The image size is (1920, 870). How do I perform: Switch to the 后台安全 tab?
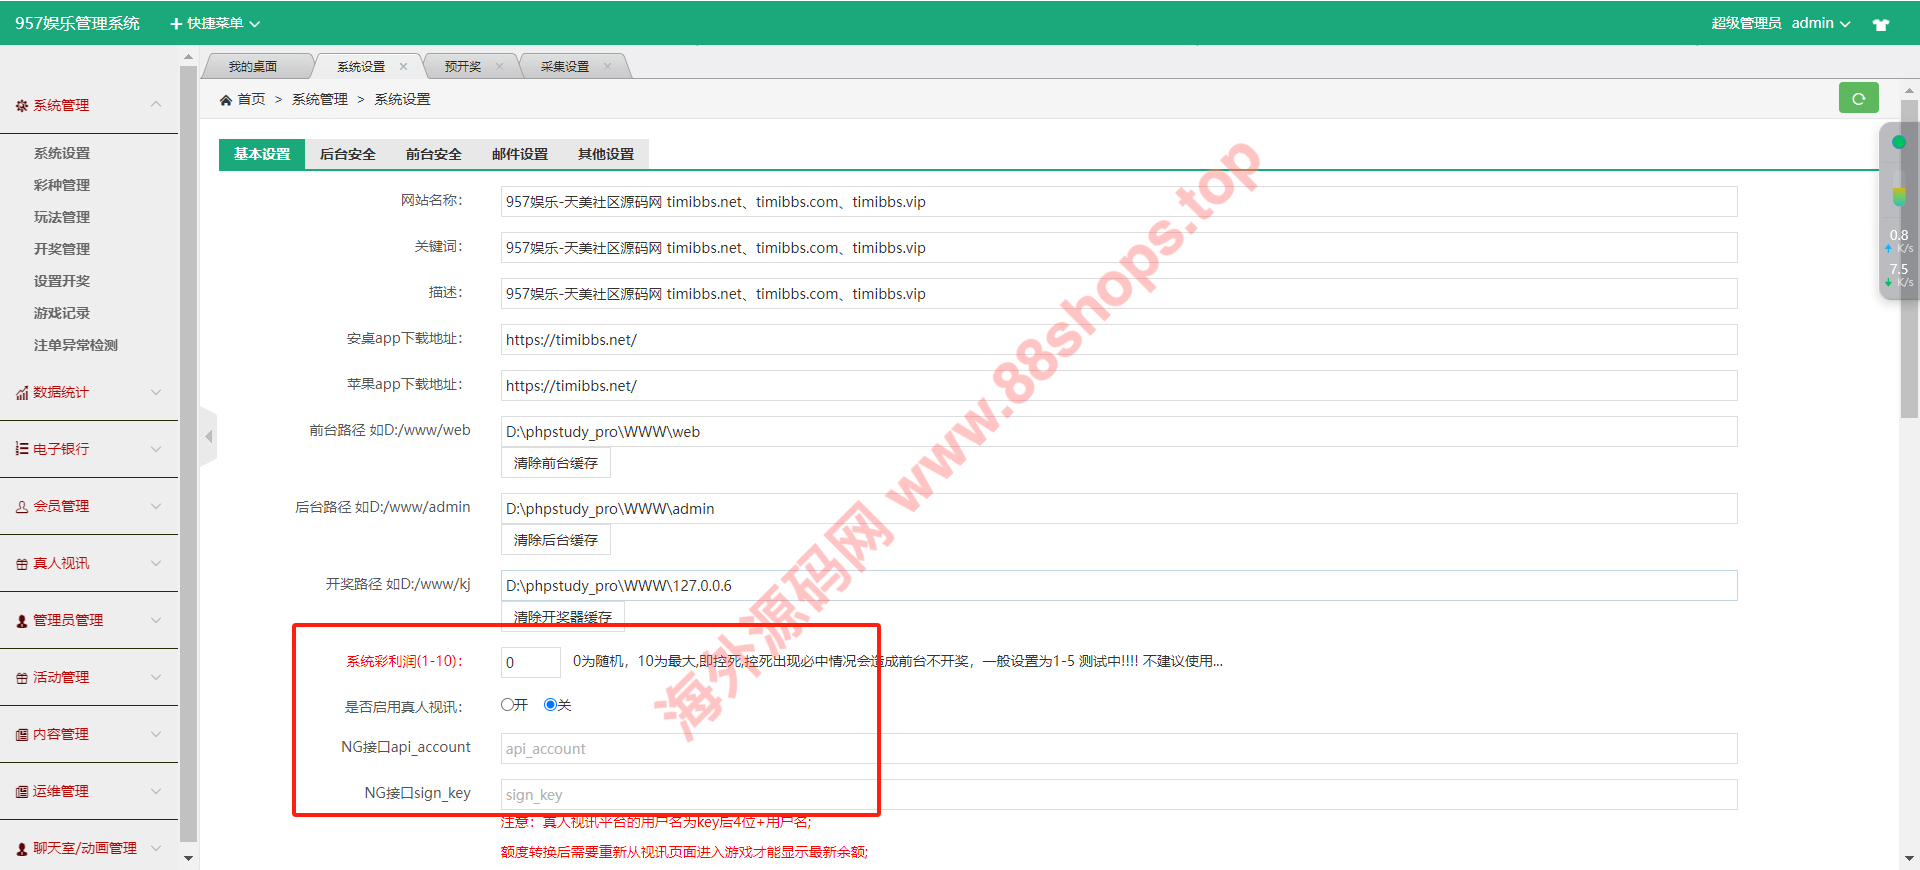click(347, 154)
